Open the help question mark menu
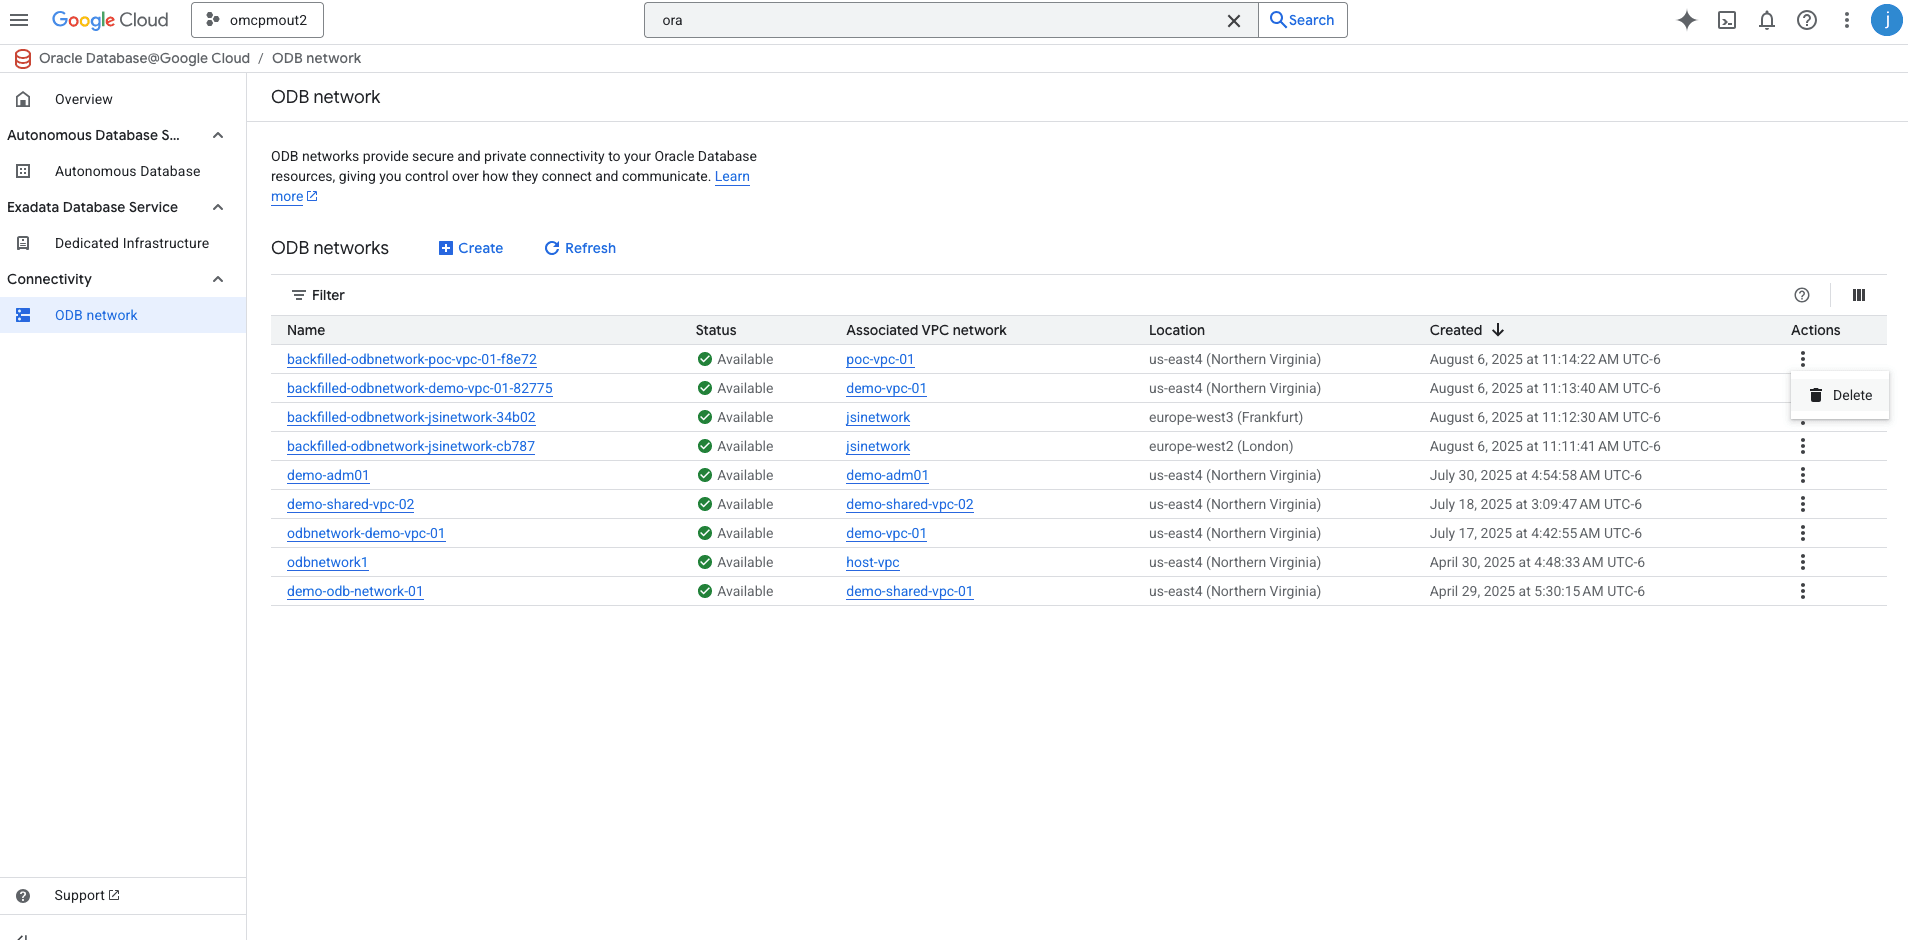The width and height of the screenshot is (1908, 940). tap(1806, 20)
